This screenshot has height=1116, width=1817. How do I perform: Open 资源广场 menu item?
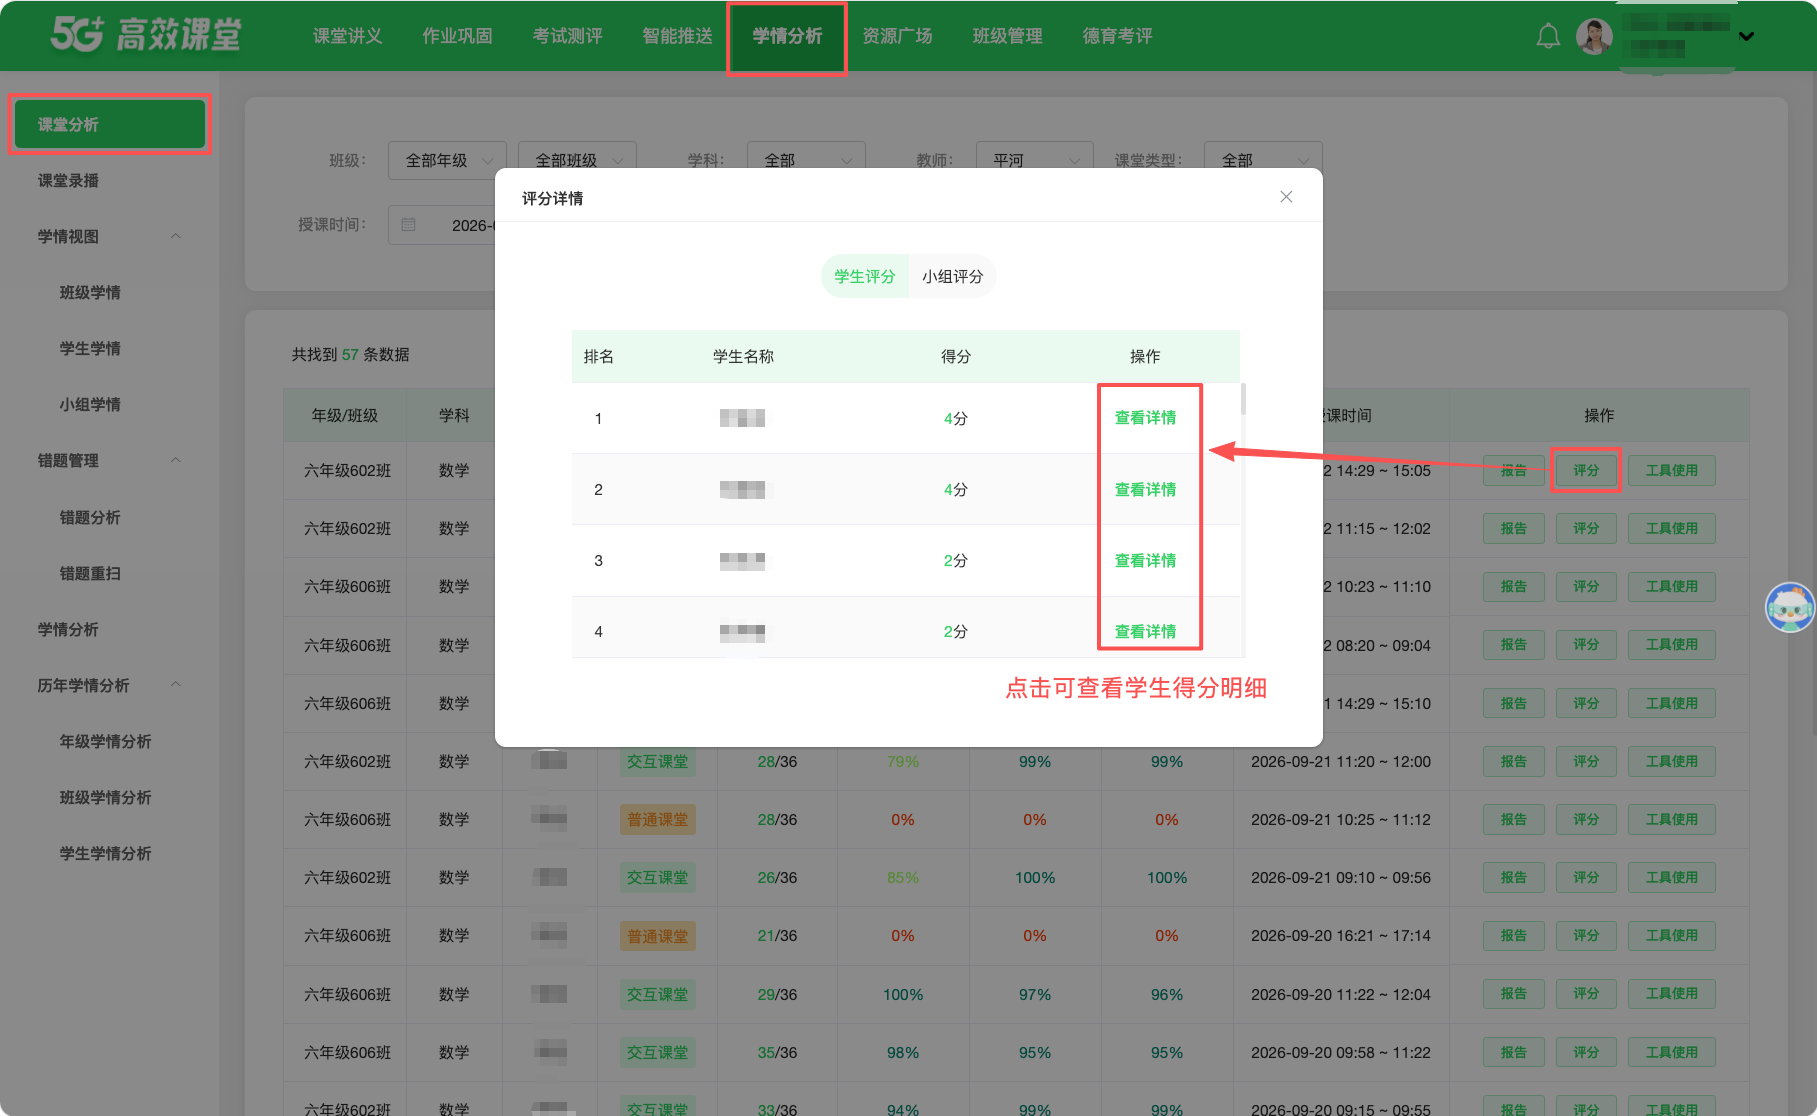point(897,36)
